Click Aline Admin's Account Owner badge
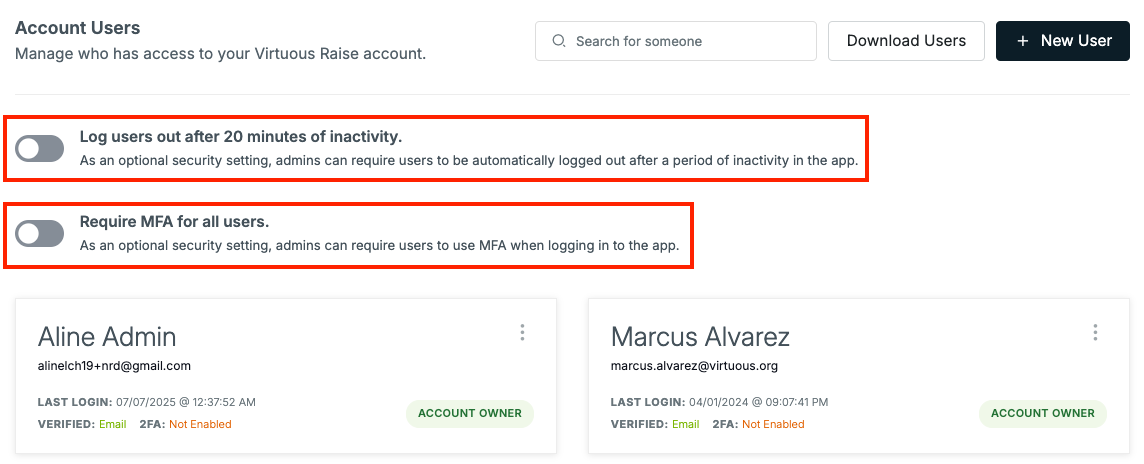The width and height of the screenshot is (1144, 464). (x=470, y=414)
